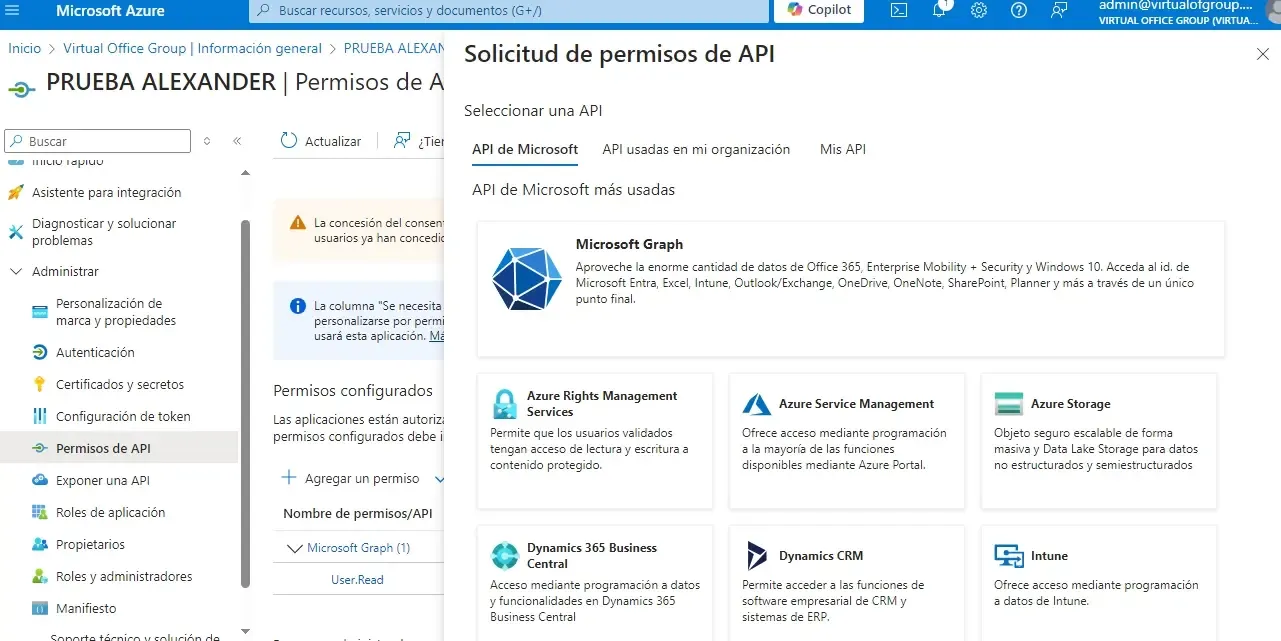Click Agregar un permiso button

pos(350,479)
